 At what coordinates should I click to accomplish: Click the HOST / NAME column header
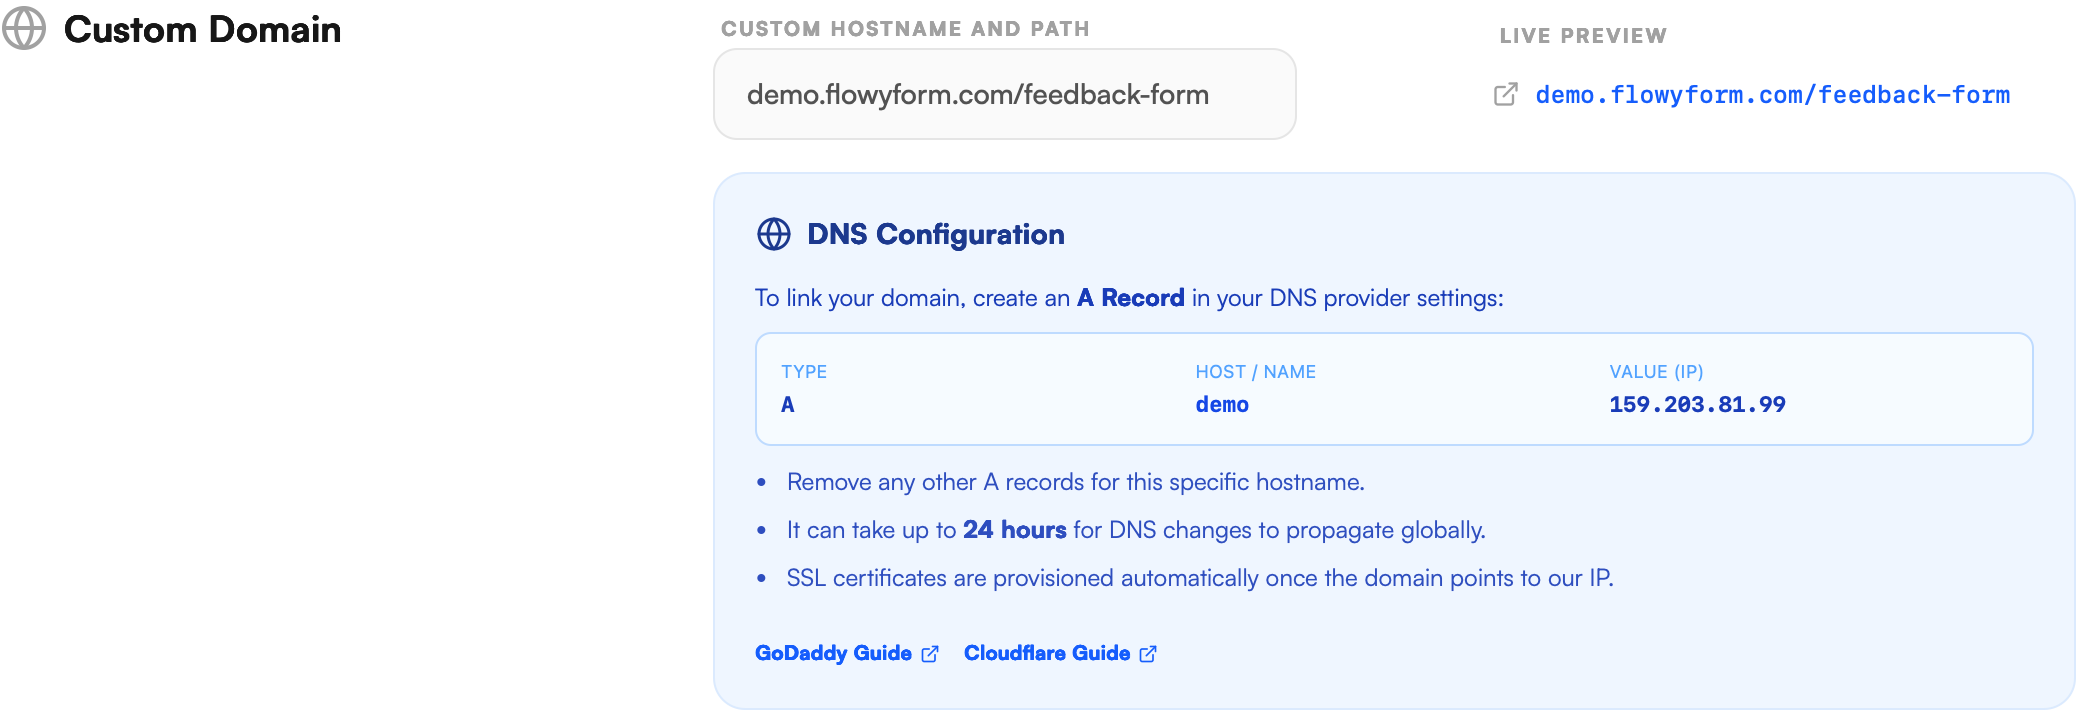1255,371
